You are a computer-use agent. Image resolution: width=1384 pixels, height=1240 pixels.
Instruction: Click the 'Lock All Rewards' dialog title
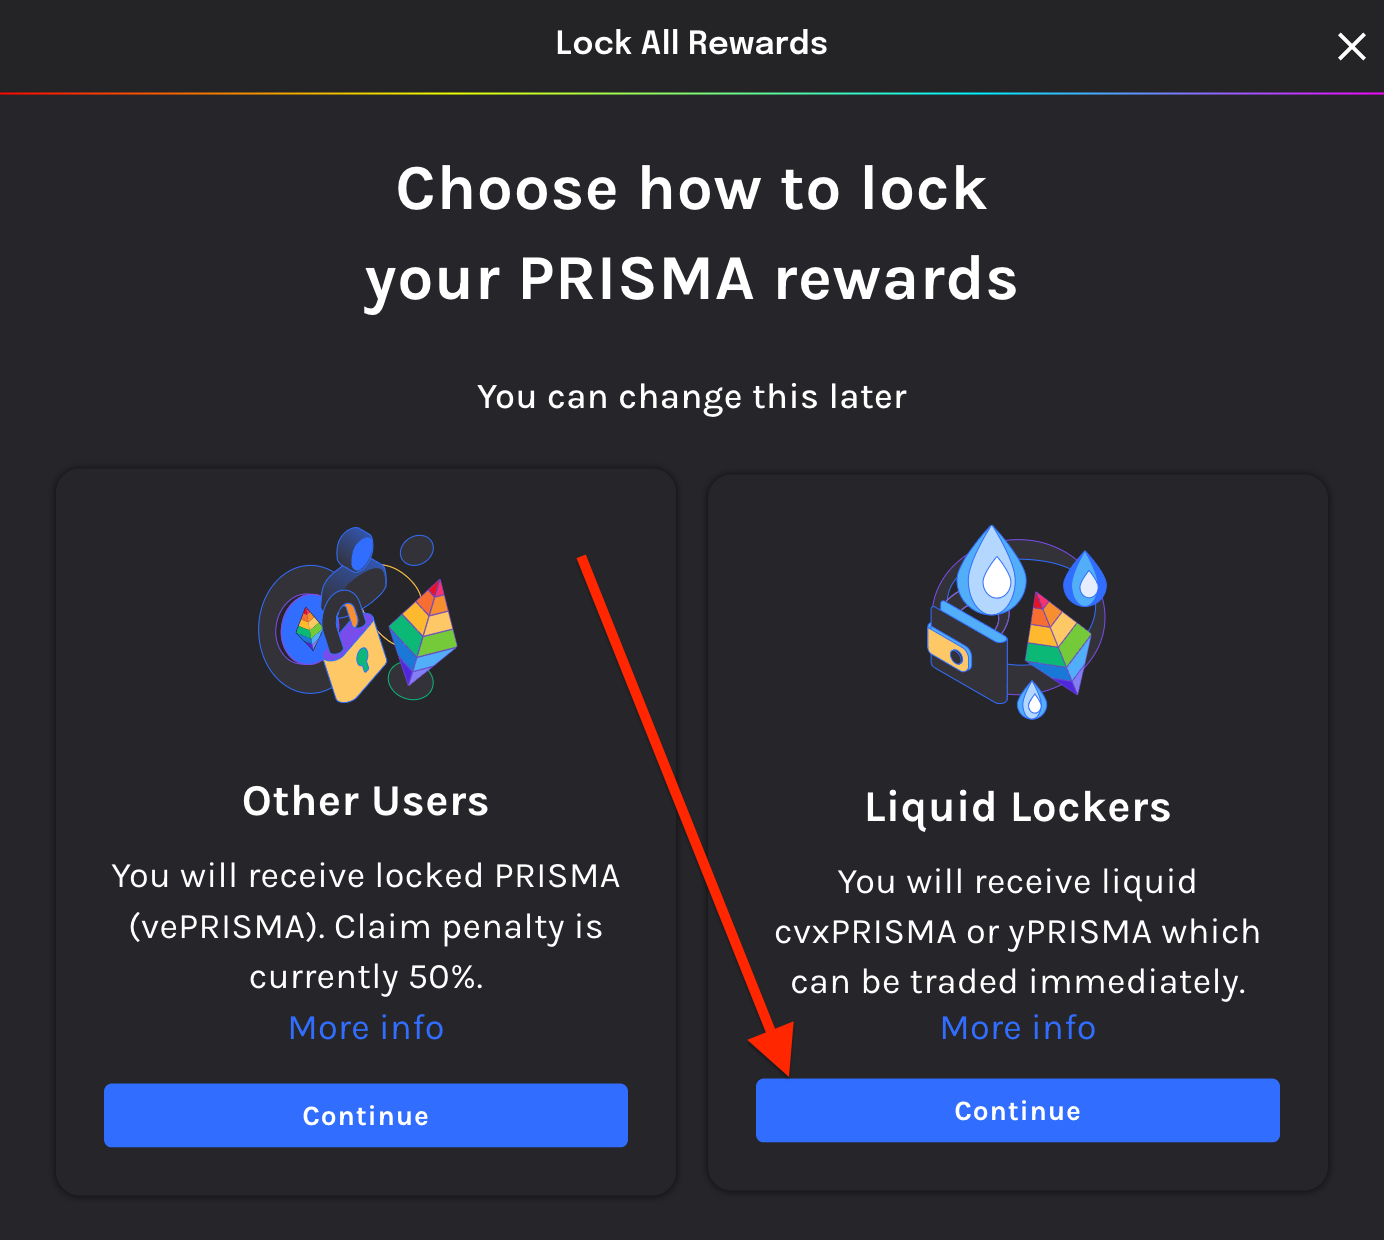pos(691,43)
